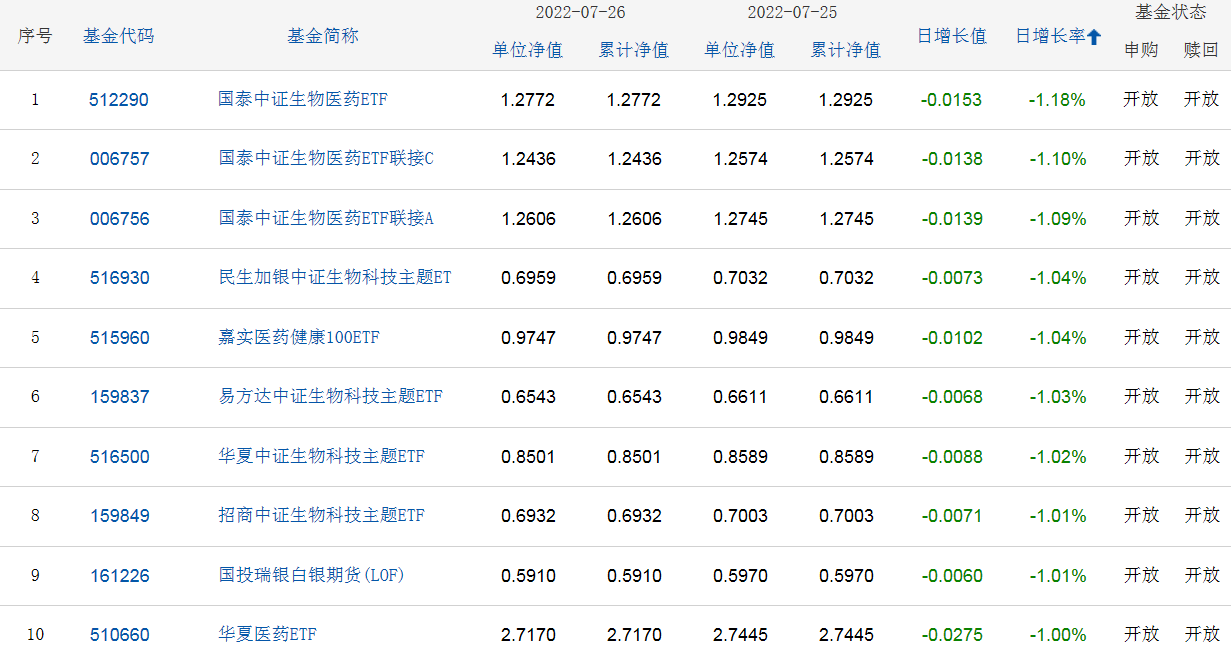This screenshot has width=1231, height=662.
Task: Open 嘉实医药健康100ETF fund page
Action: pos(299,337)
